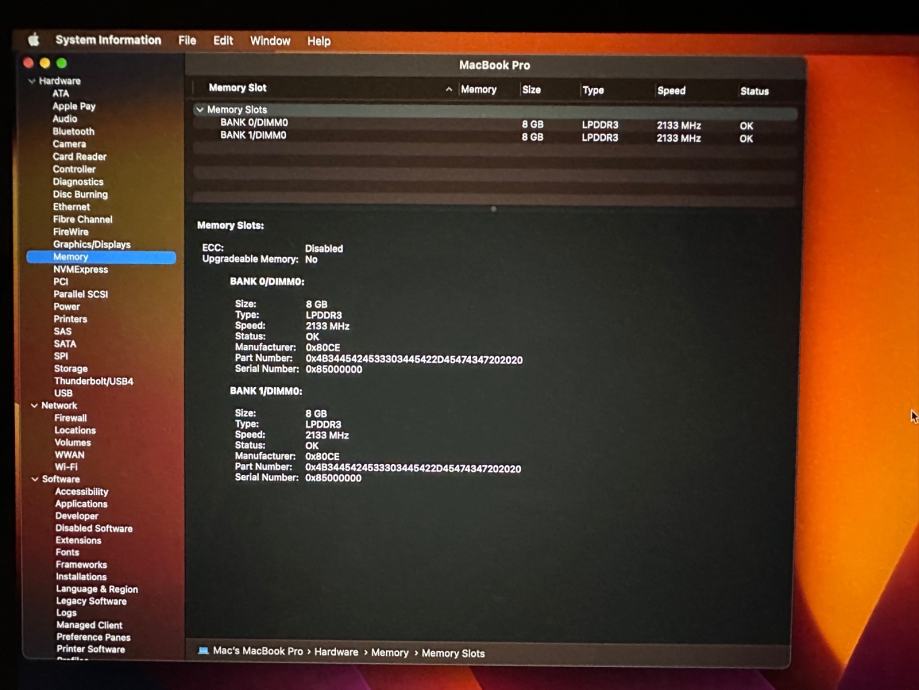Select Bluetooth in the sidebar
The image size is (919, 690).
tap(73, 131)
